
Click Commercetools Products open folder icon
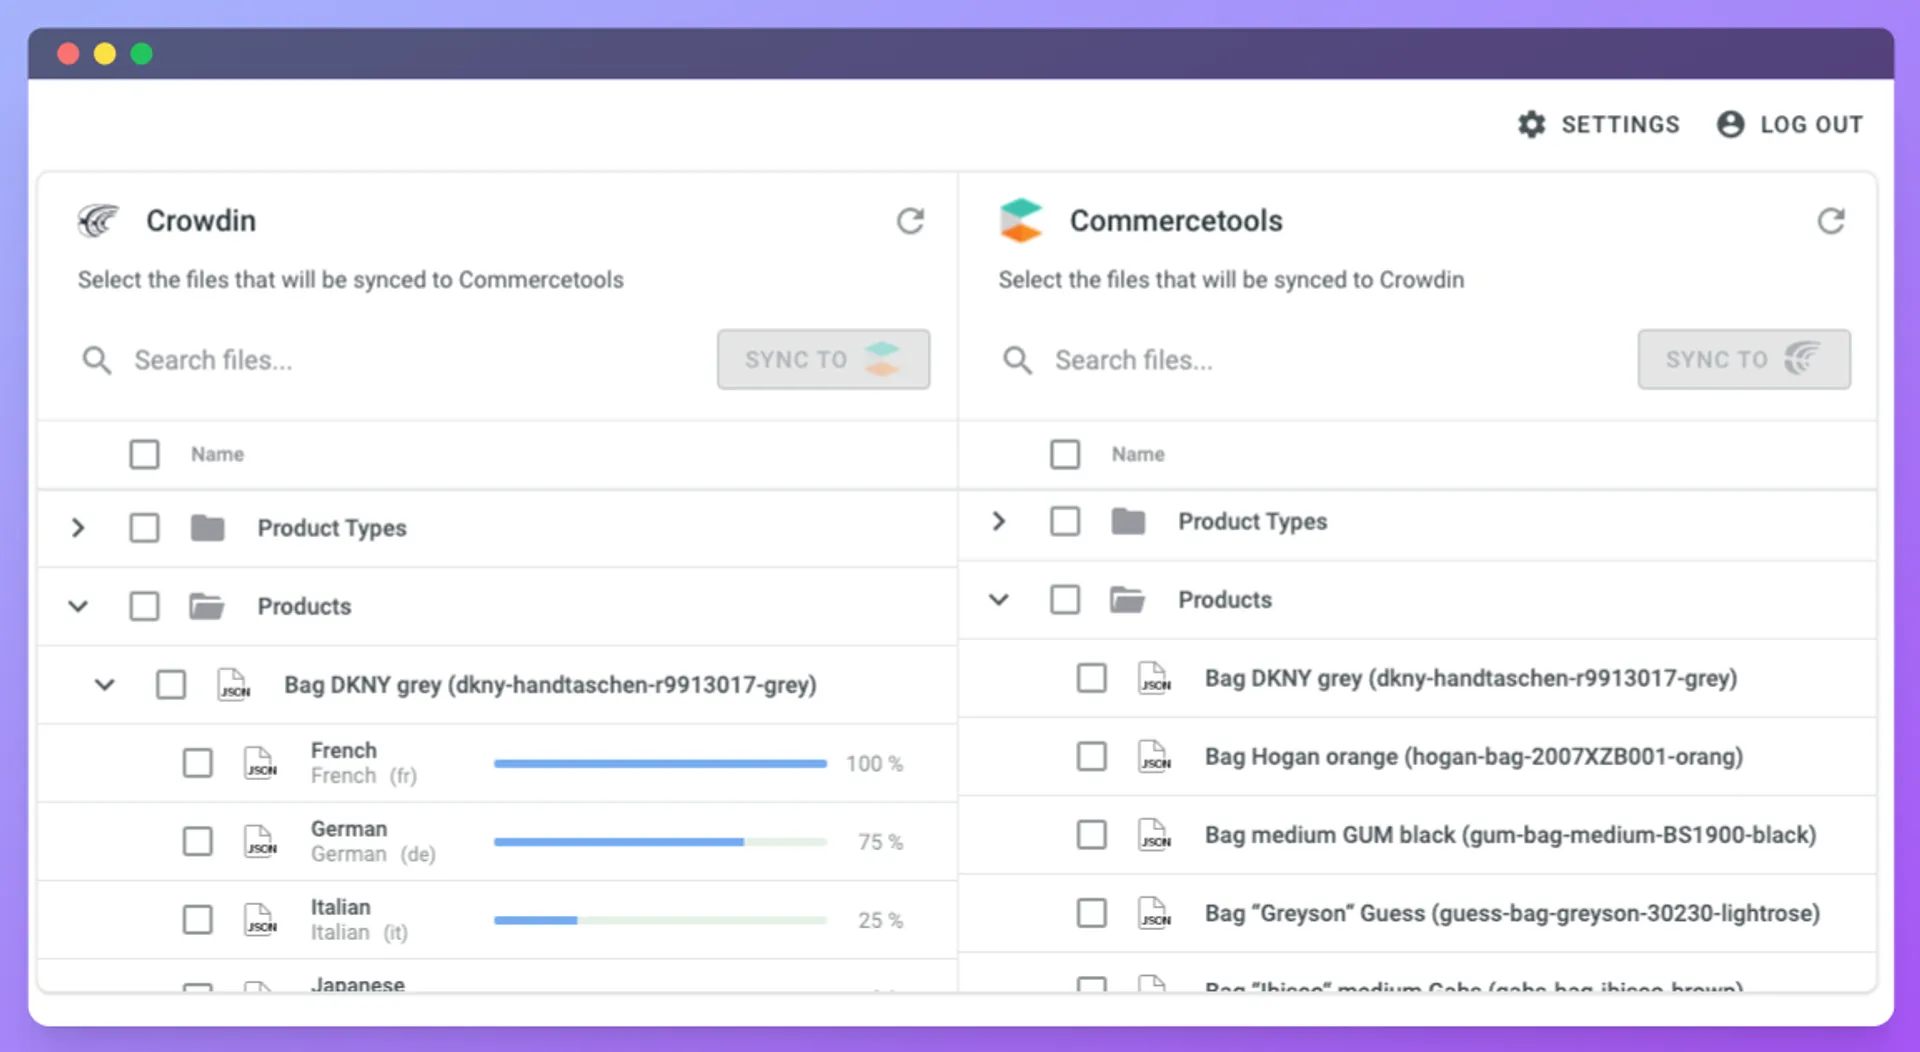pos(1128,600)
